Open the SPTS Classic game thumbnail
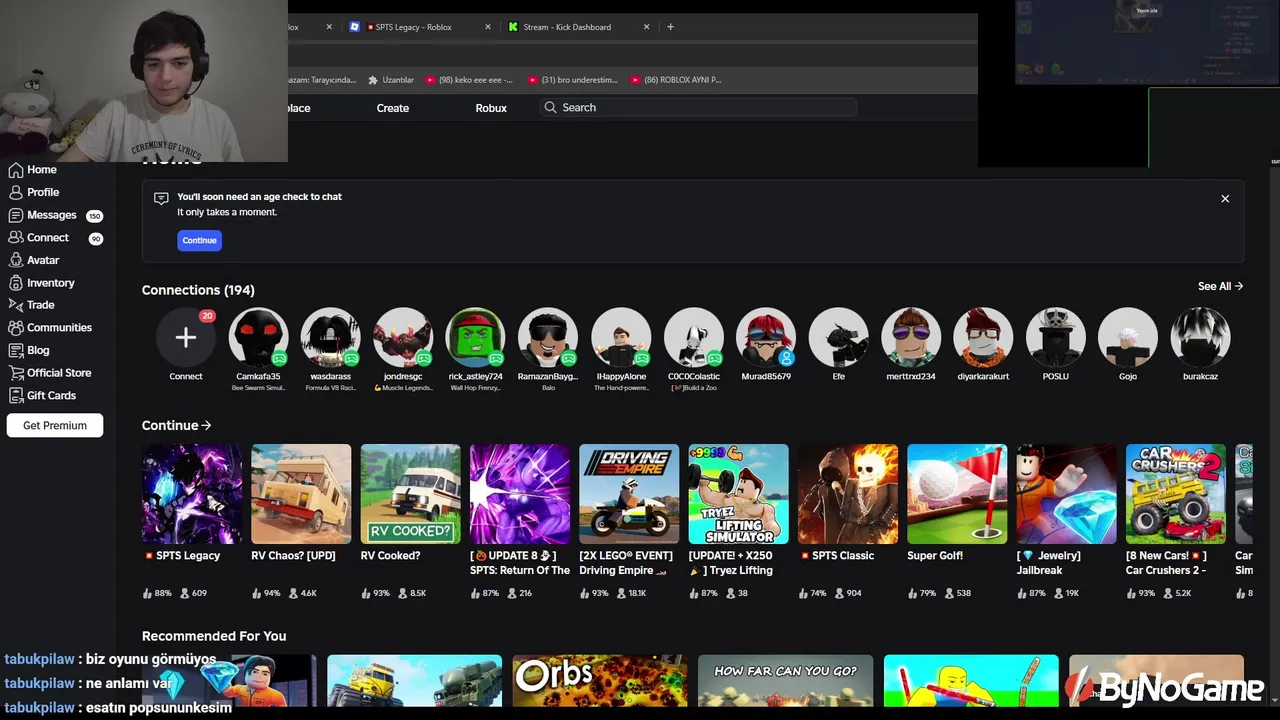 click(x=848, y=494)
